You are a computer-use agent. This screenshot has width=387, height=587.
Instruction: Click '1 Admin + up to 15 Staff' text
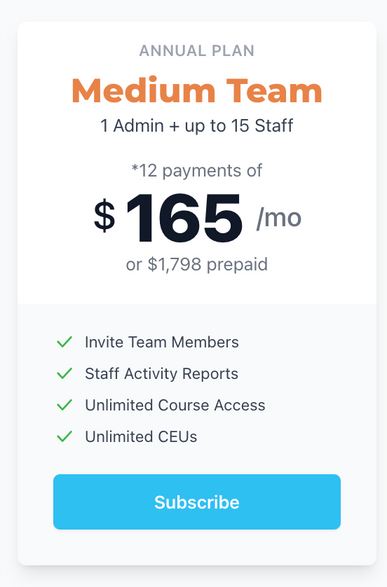click(x=197, y=126)
